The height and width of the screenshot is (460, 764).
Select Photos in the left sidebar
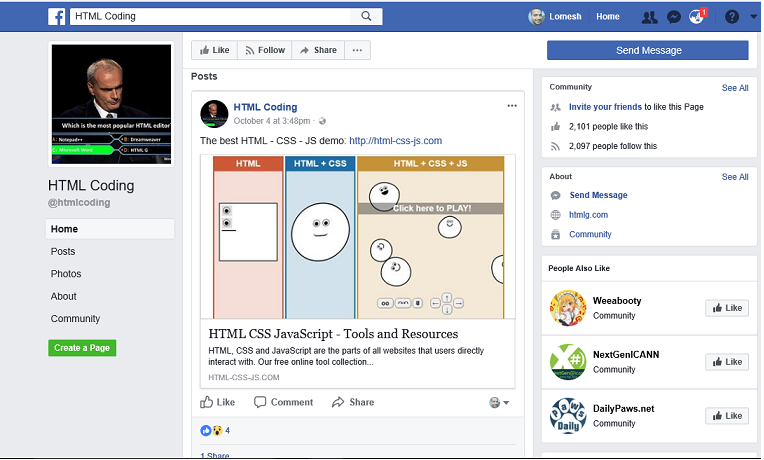[x=66, y=274]
